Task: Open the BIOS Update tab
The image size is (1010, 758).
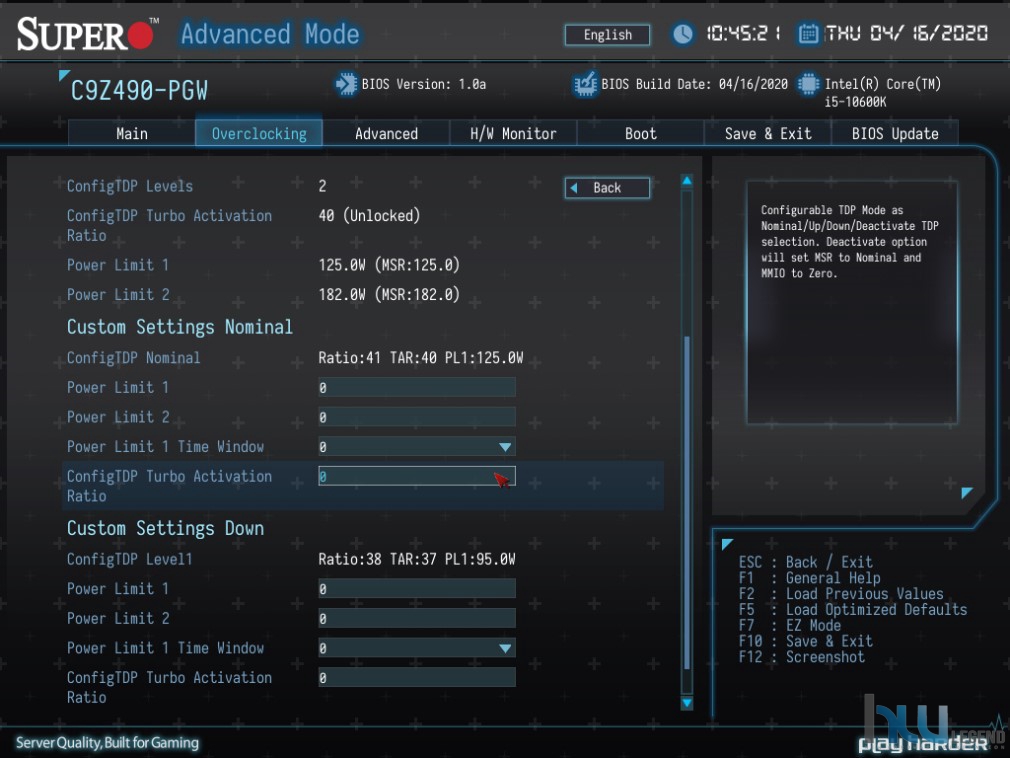Action: tap(895, 133)
